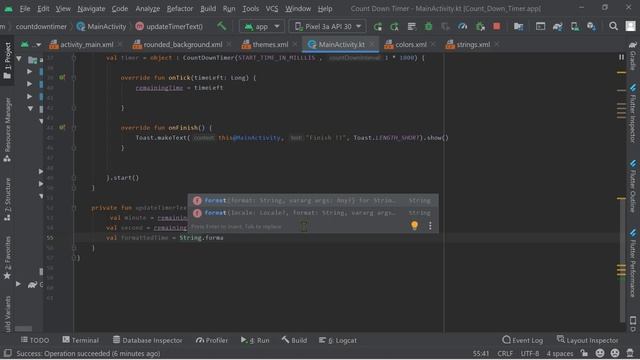This screenshot has height=360, width=640.
Task: Click the override gutter icon beside onTick
Action: coord(62,77)
